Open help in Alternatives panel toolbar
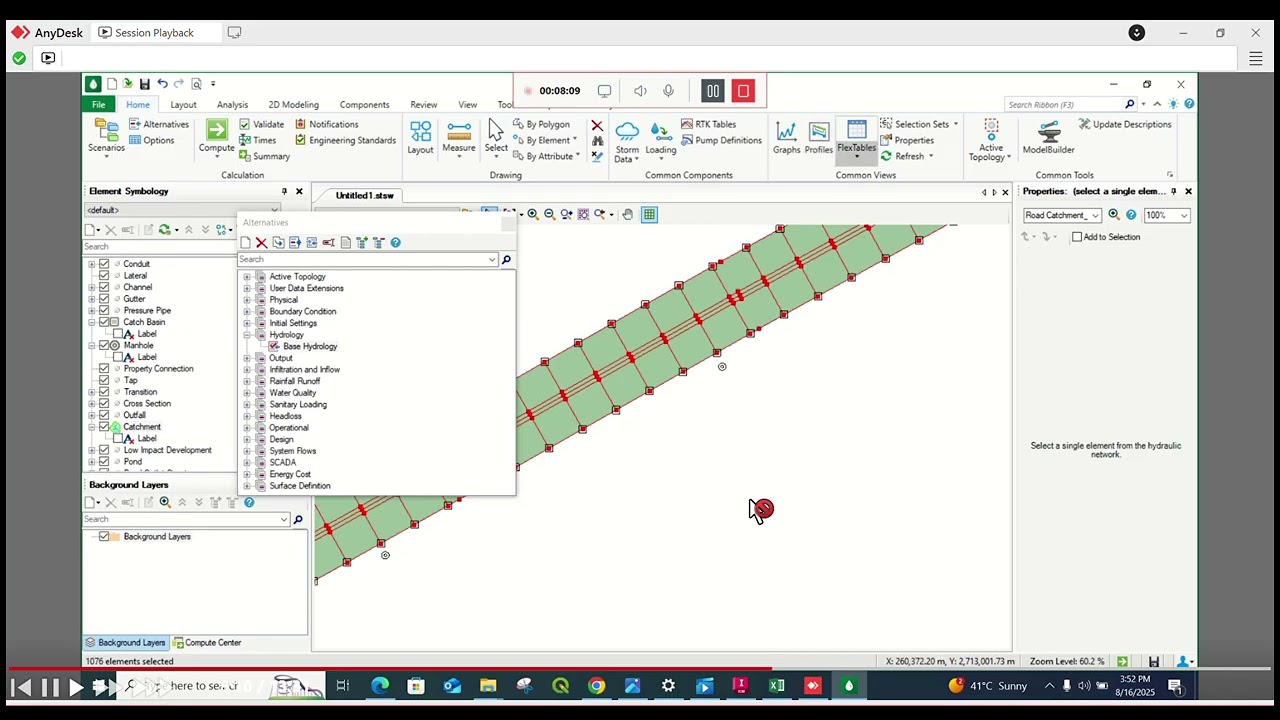The width and height of the screenshot is (1280, 720). 395,243
